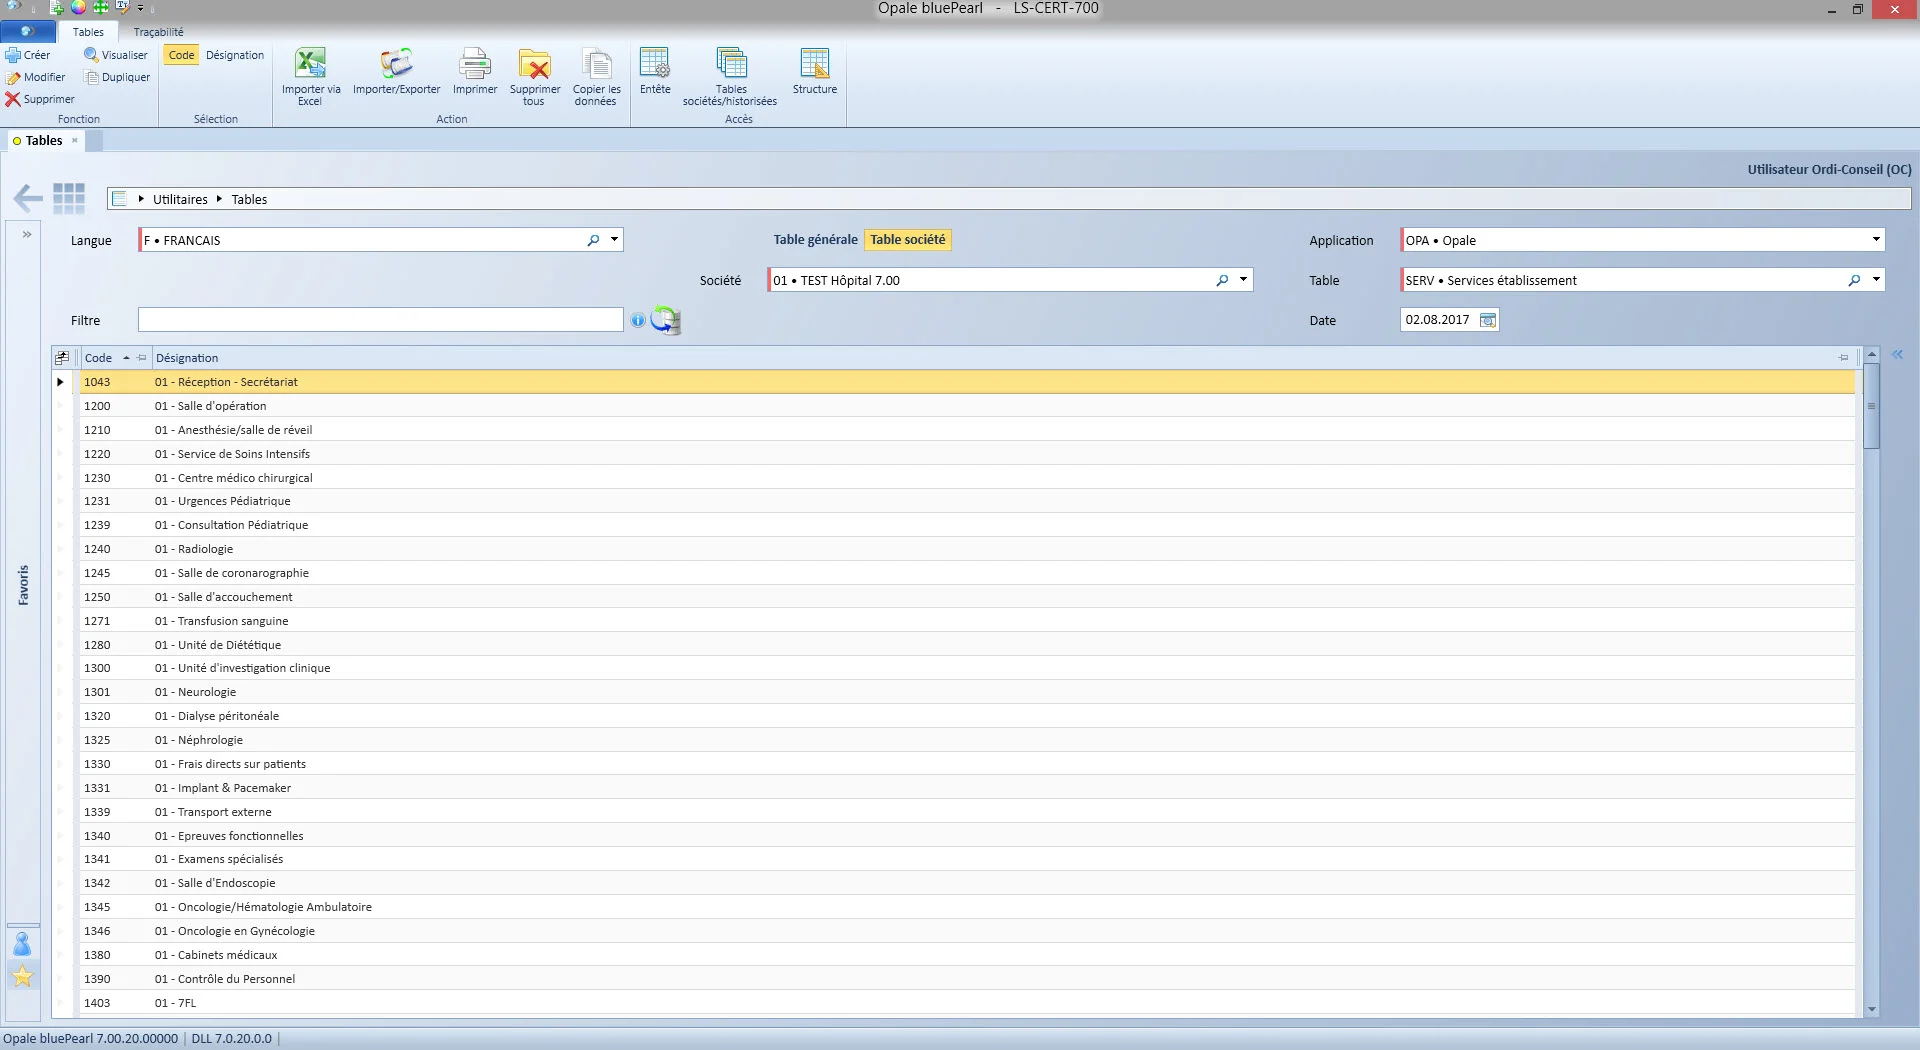This screenshot has height=1050, width=1920.
Task: Open the Entête table settings
Action: pyautogui.click(x=655, y=71)
